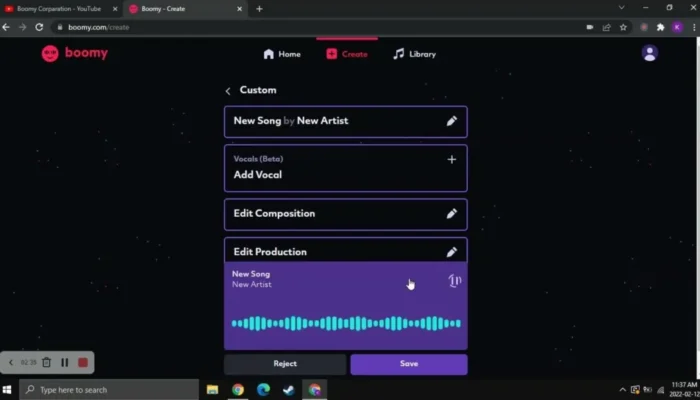The height and width of the screenshot is (400, 700).
Task: Click the Add Vocal label
Action: point(258,175)
